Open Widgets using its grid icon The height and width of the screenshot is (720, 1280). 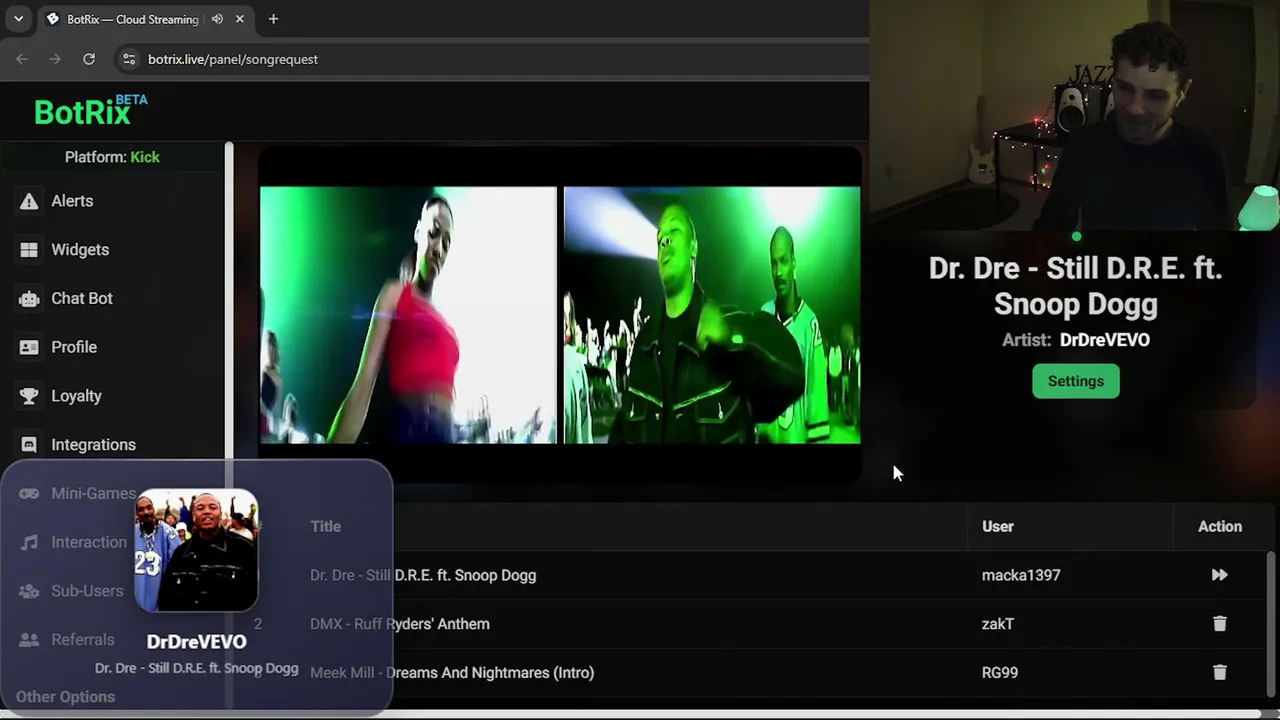29,250
